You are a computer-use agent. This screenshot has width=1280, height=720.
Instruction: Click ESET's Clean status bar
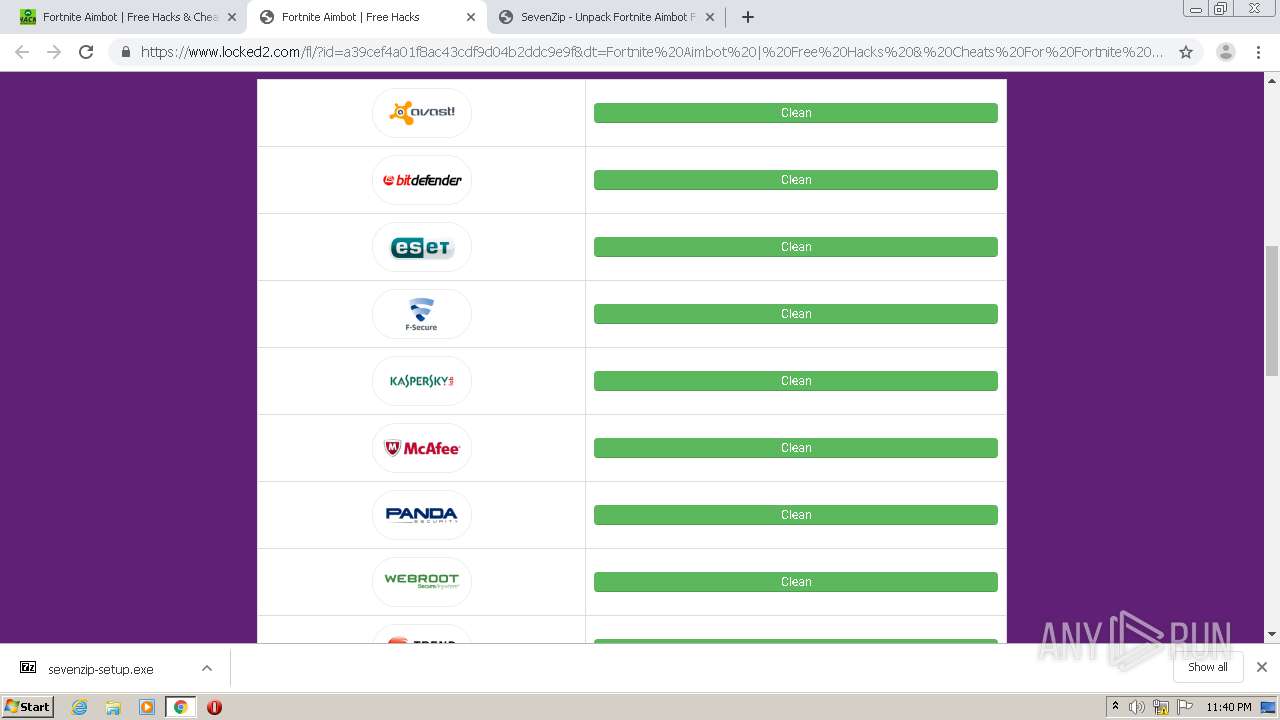[795, 247]
